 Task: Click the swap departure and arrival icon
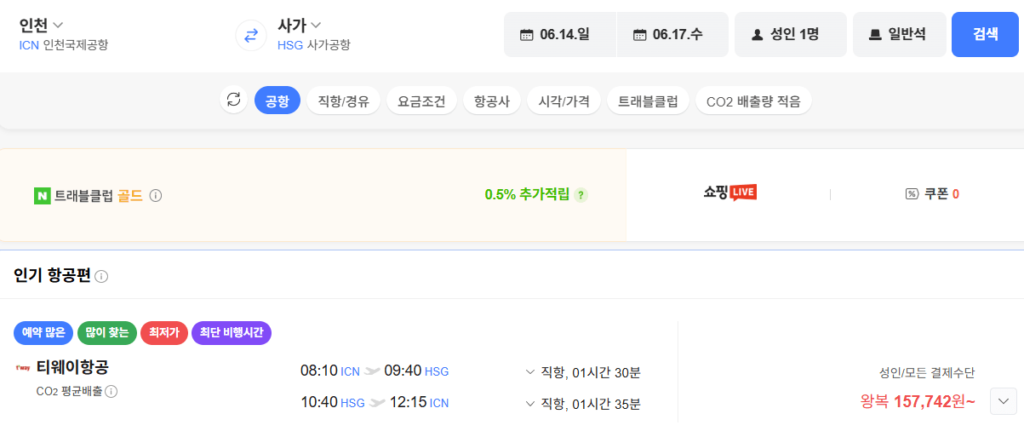[251, 35]
